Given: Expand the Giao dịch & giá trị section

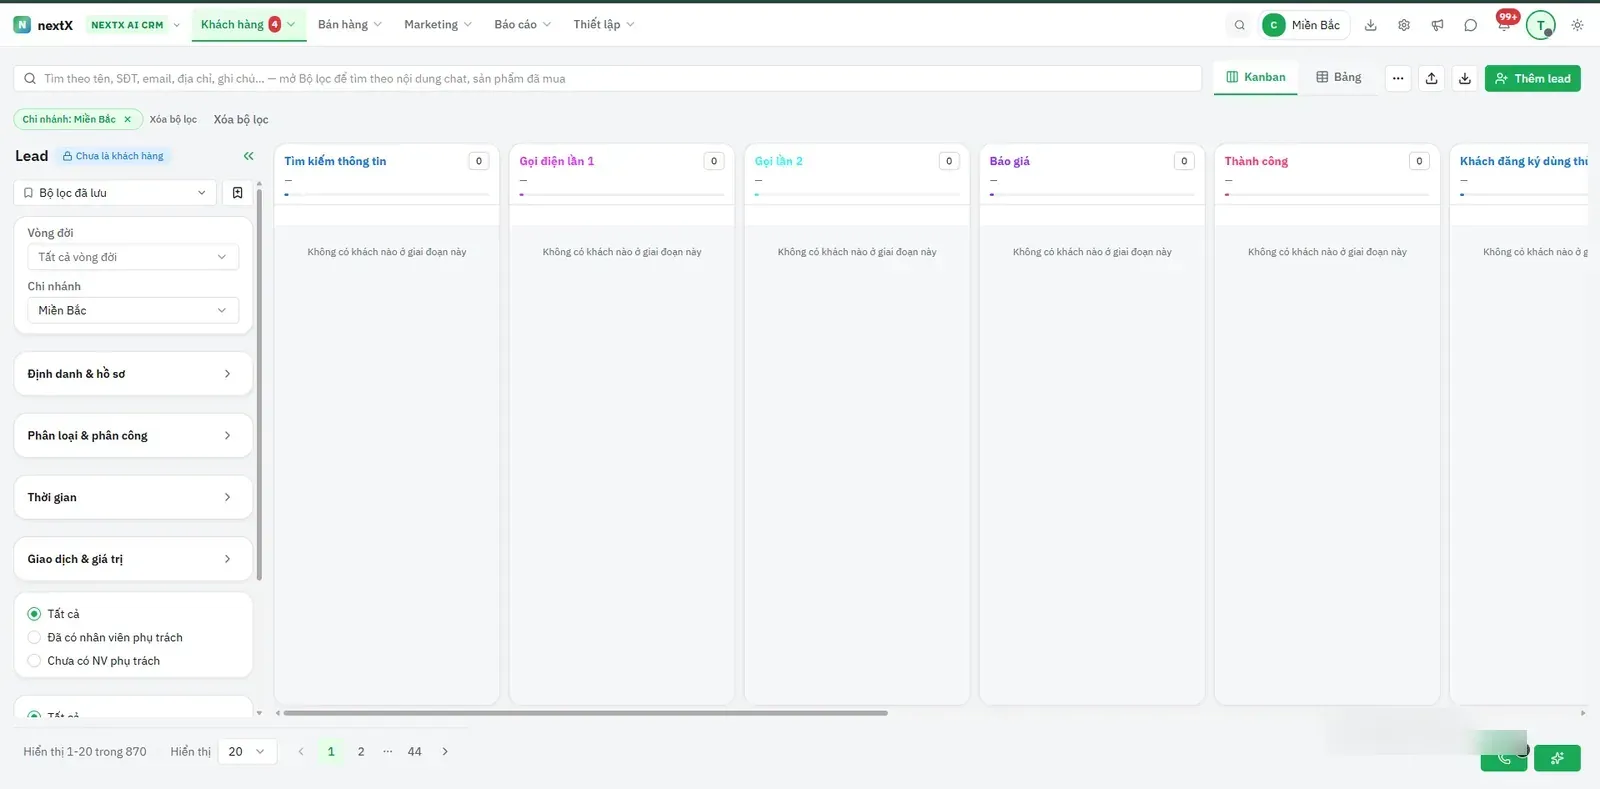Looking at the screenshot, I should pyautogui.click(x=133, y=559).
